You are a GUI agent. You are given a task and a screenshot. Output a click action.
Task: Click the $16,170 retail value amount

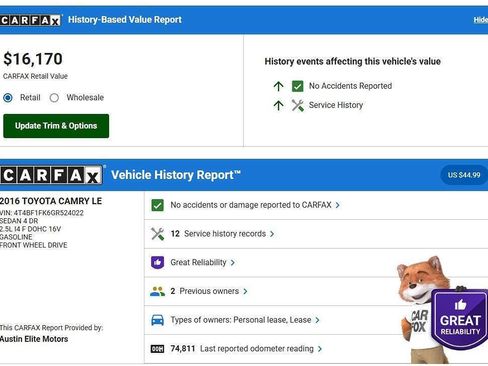[33, 59]
